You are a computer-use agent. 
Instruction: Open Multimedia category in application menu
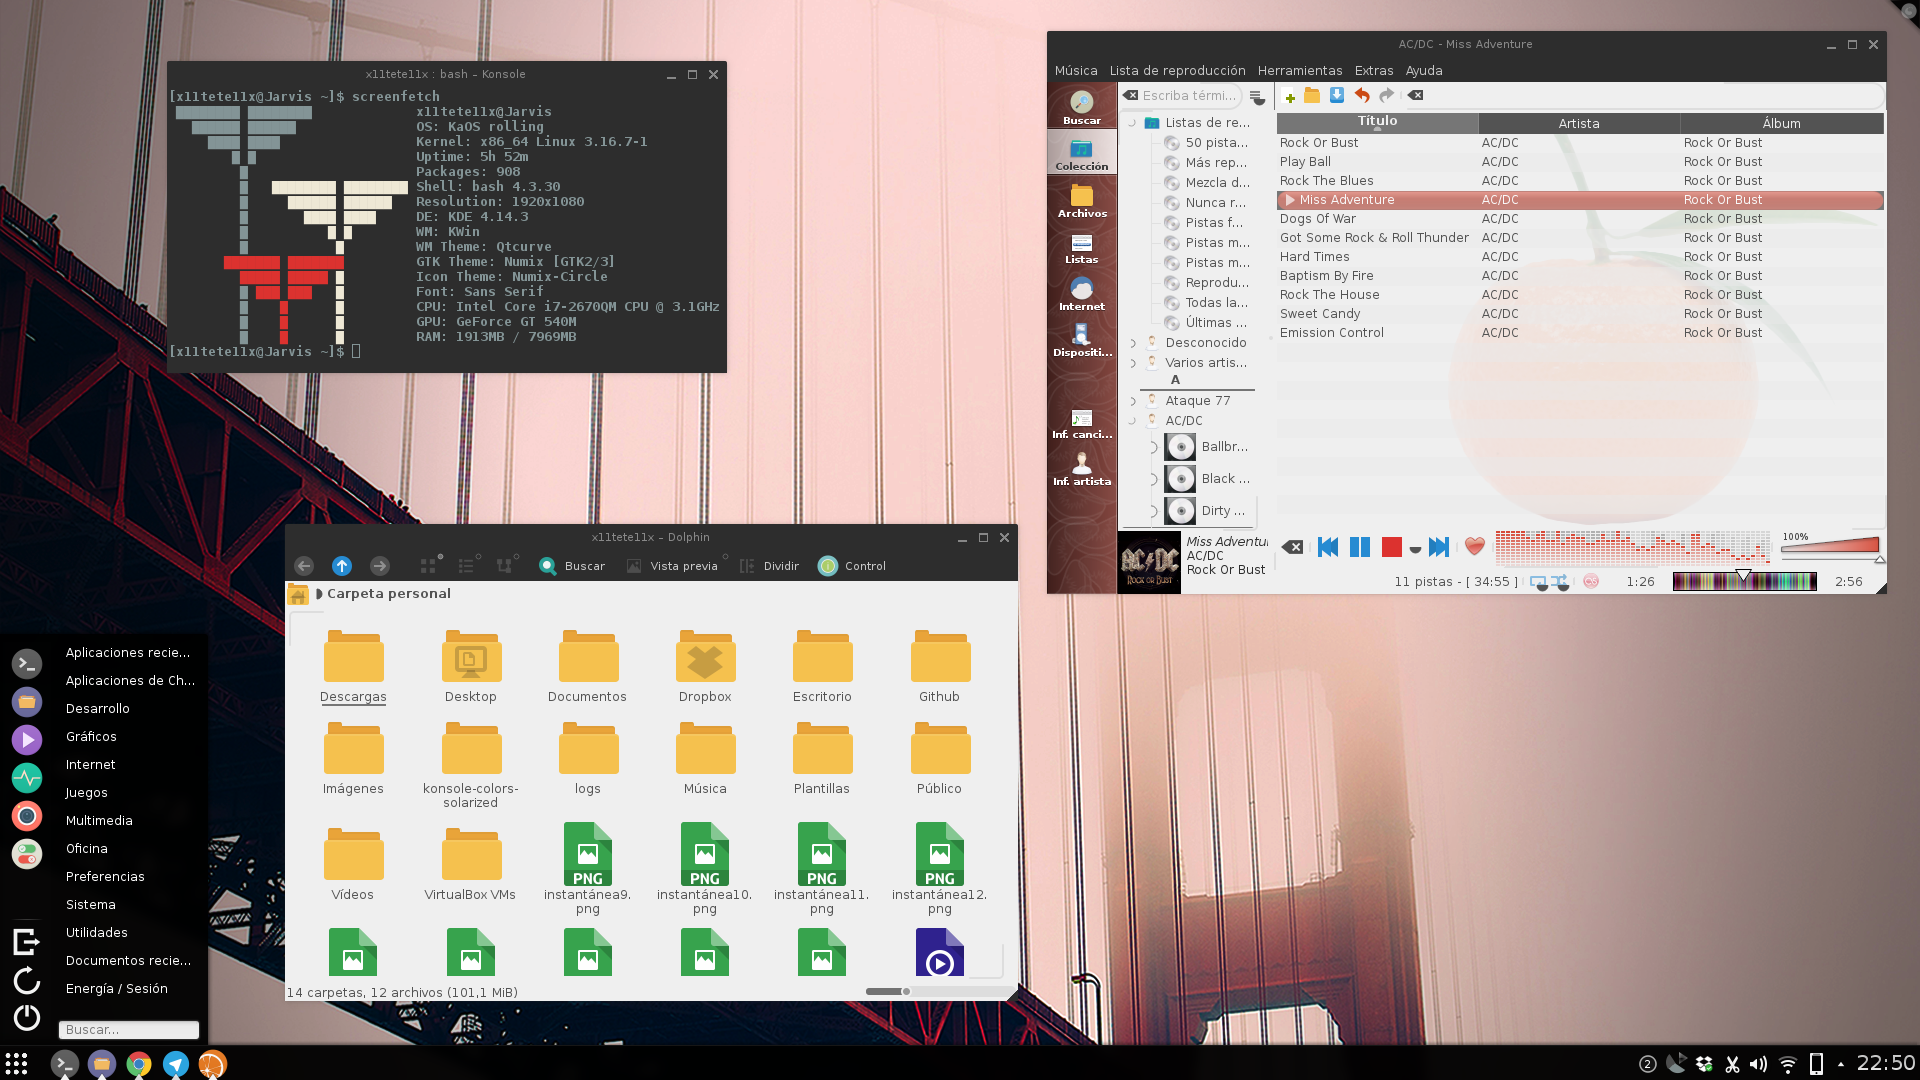[x=99, y=820]
